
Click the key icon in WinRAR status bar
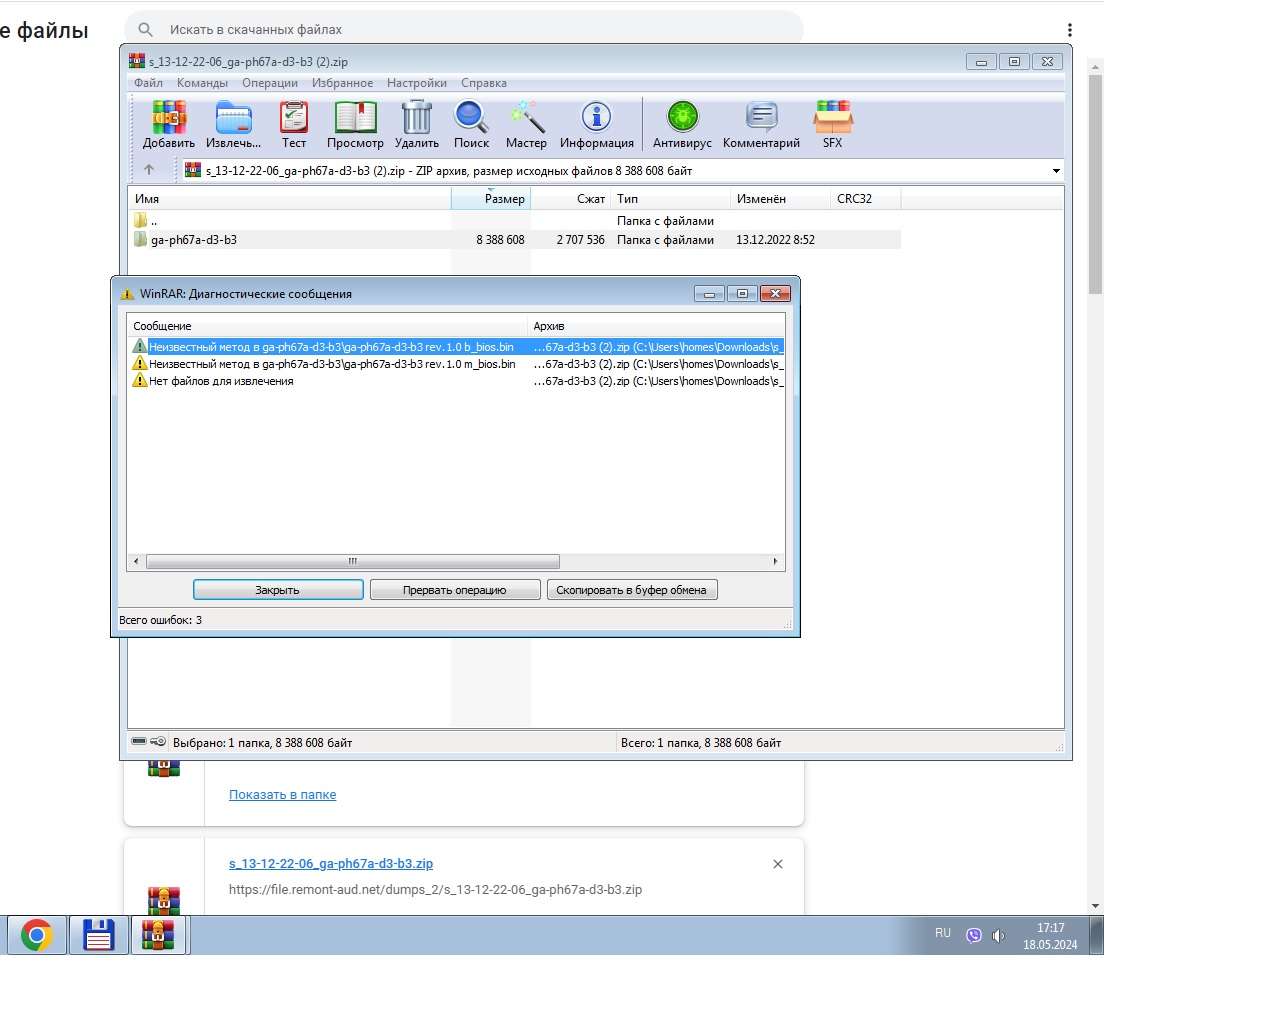(158, 742)
